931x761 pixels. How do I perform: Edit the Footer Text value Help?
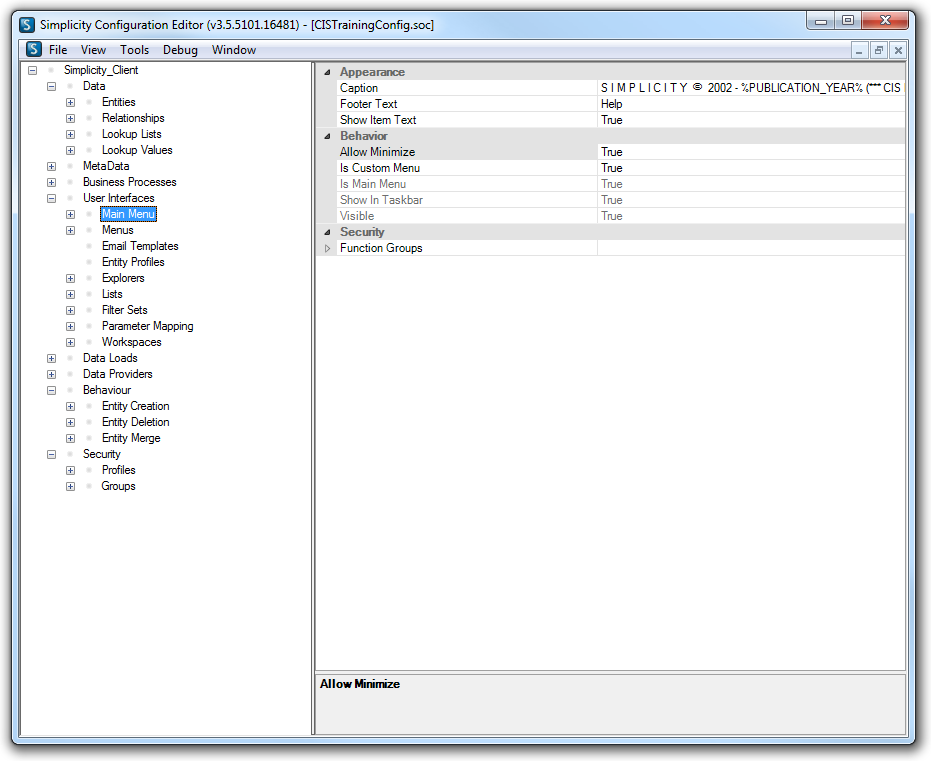[x=750, y=104]
